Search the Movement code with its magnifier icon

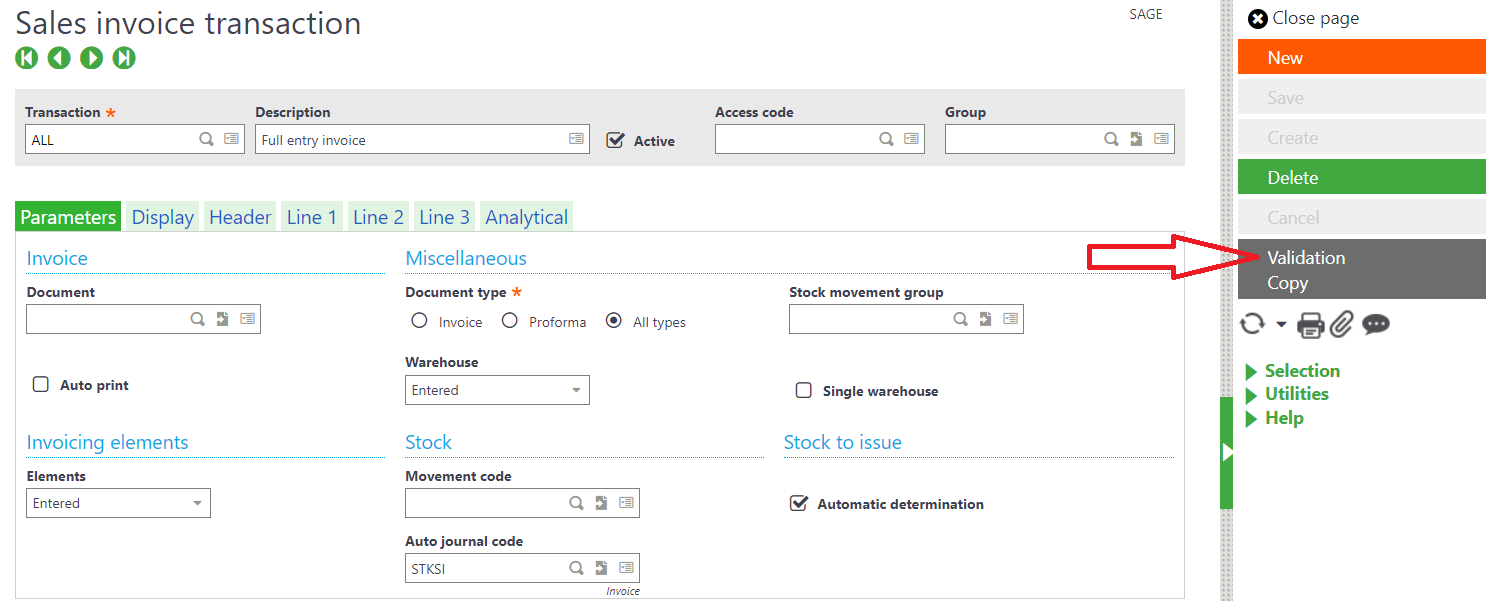(x=576, y=502)
